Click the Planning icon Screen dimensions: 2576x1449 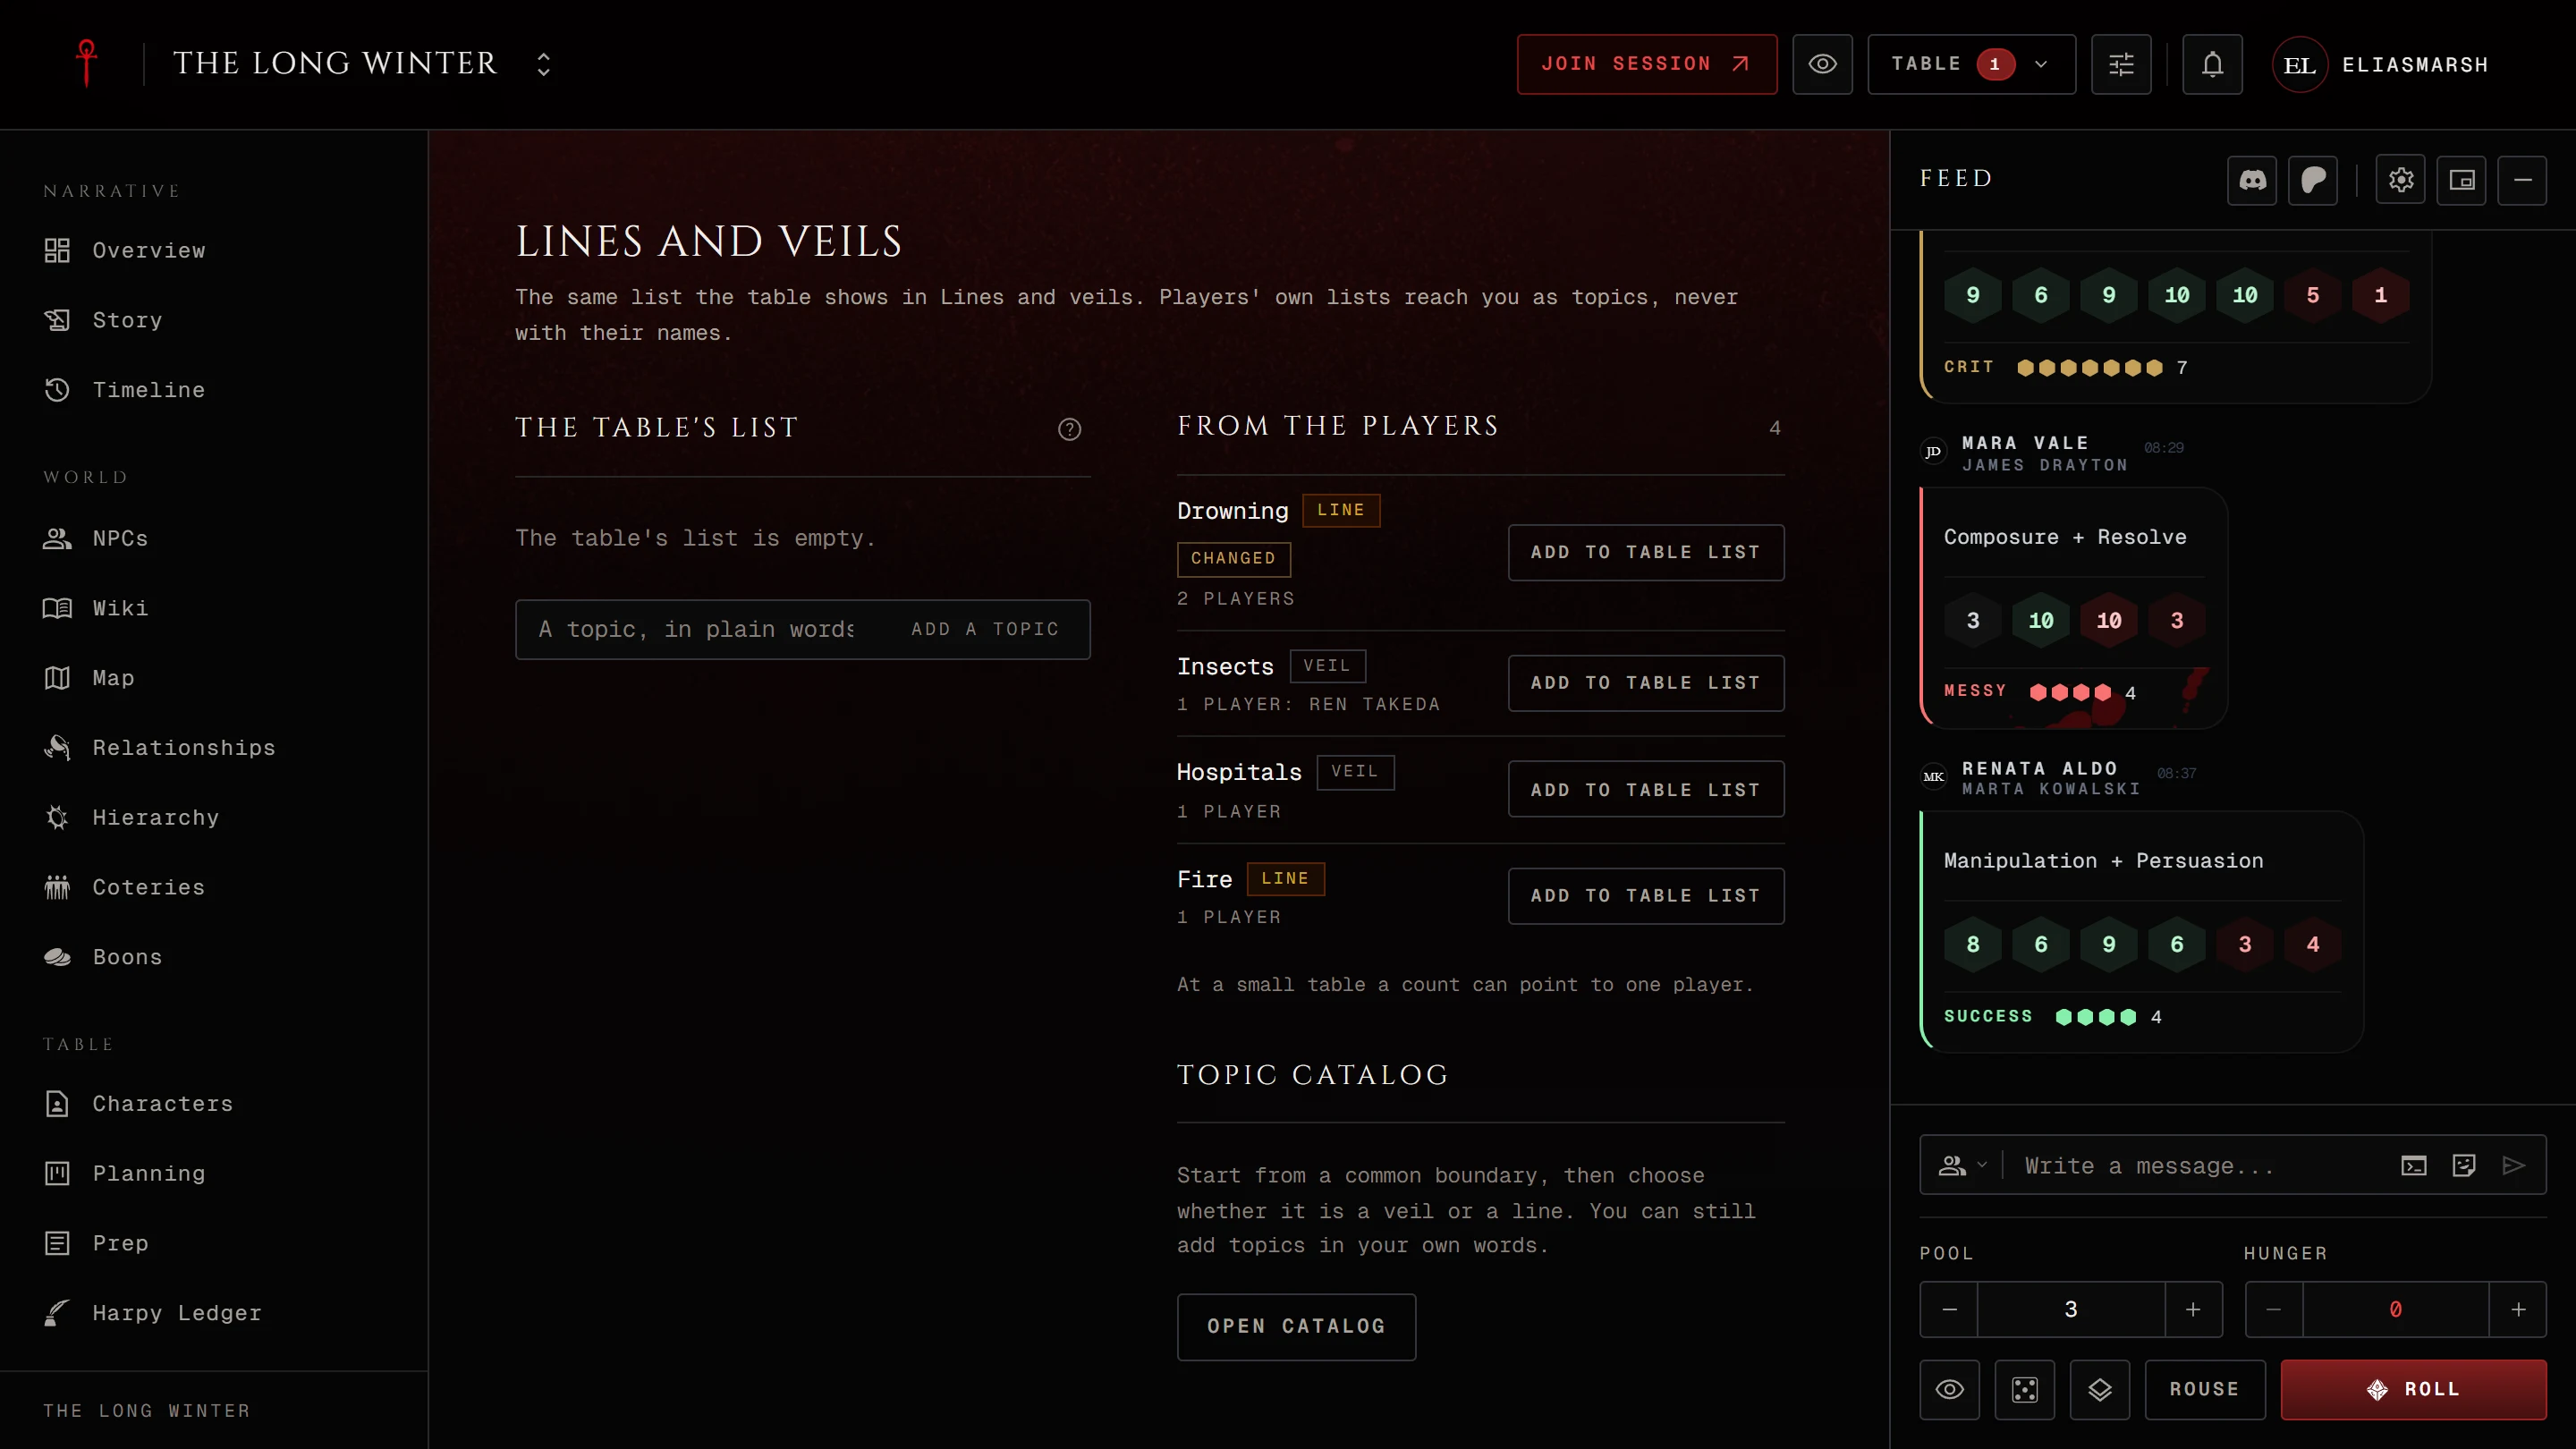[57, 1173]
